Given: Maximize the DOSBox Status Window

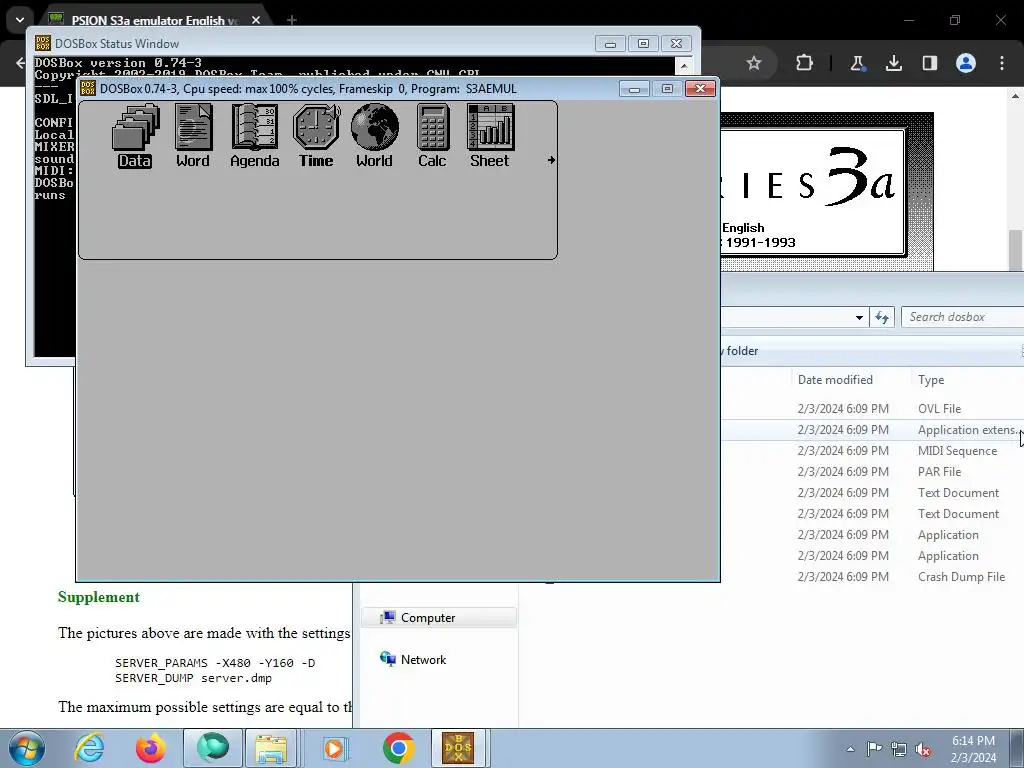Looking at the screenshot, I should [643, 44].
